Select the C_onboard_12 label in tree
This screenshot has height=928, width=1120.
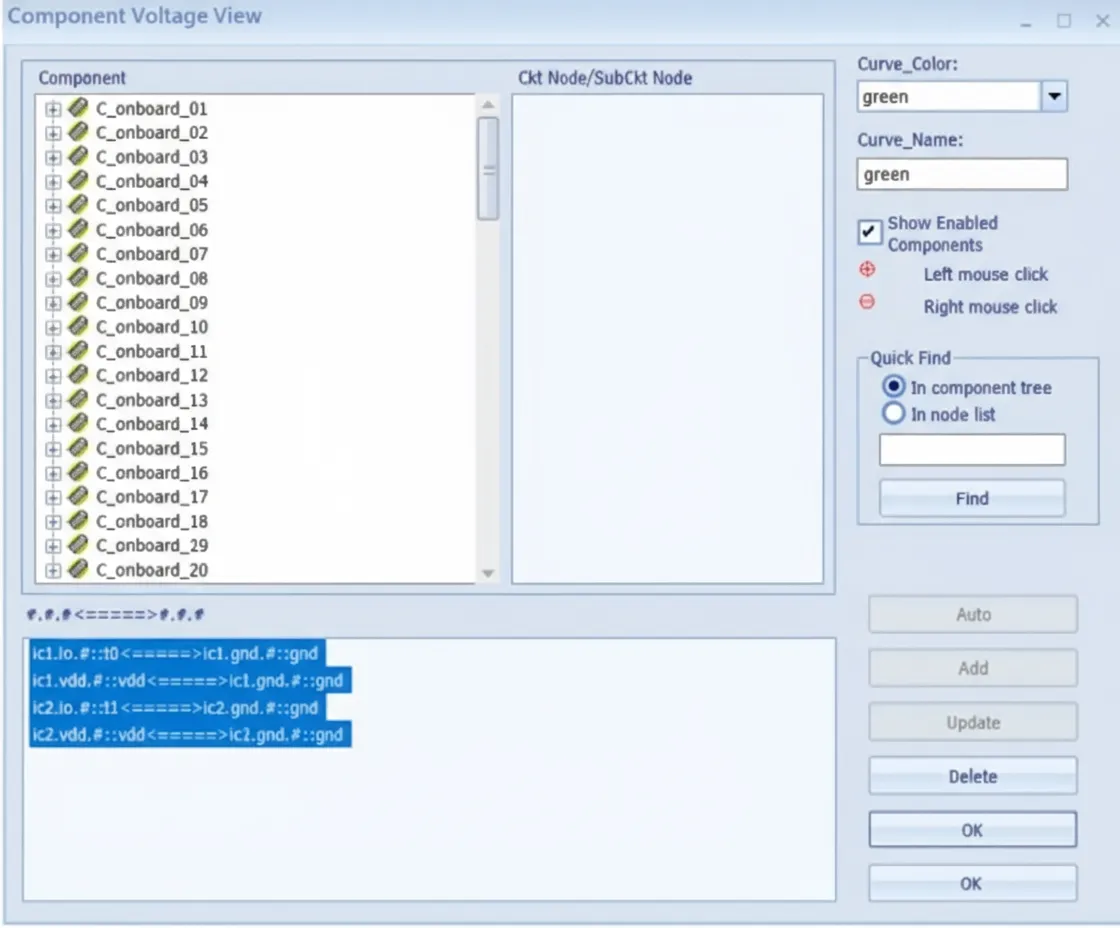(x=152, y=376)
